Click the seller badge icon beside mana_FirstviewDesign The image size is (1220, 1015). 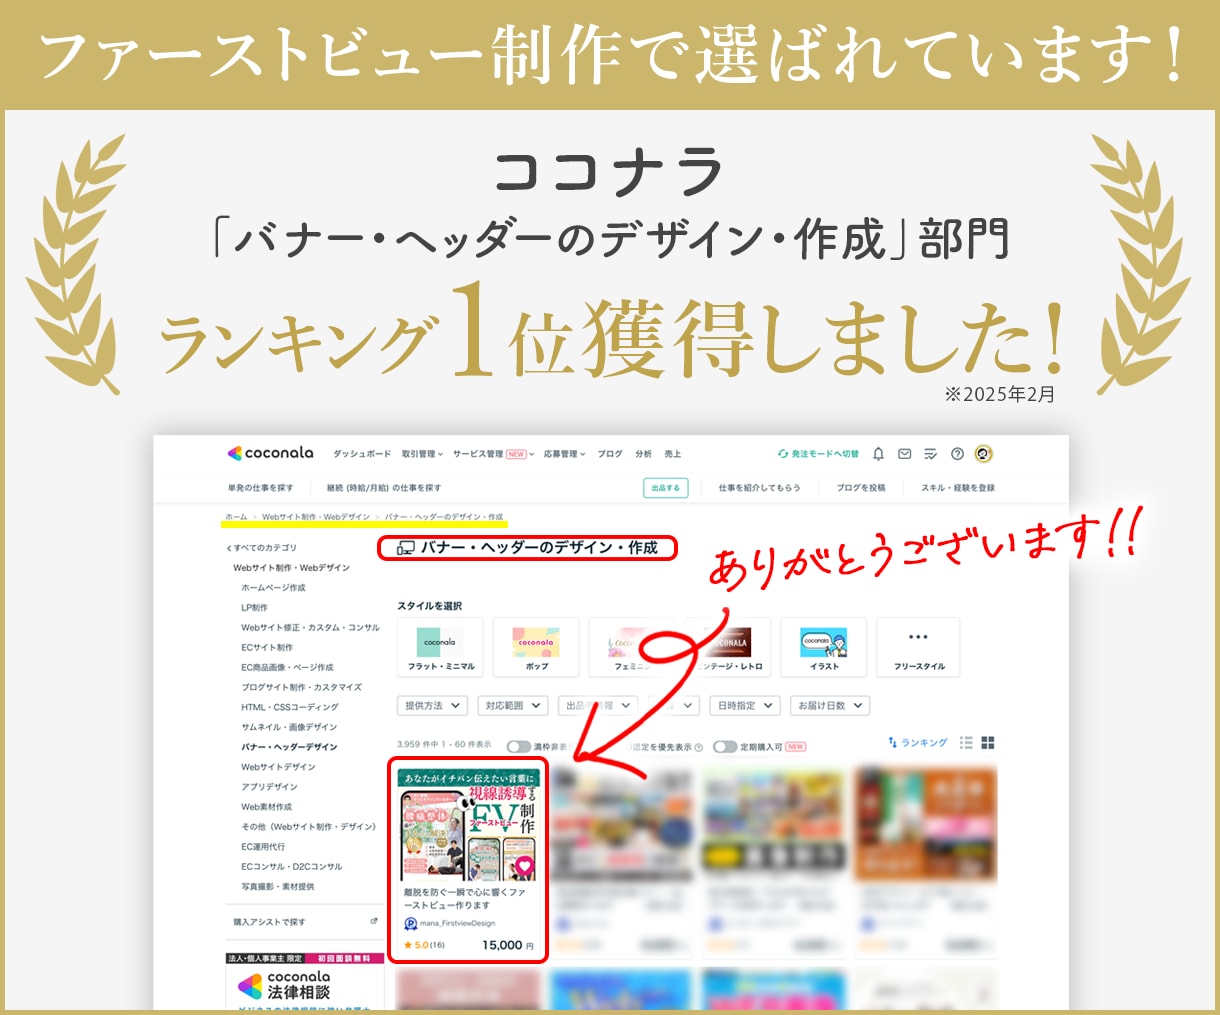[x=410, y=924]
